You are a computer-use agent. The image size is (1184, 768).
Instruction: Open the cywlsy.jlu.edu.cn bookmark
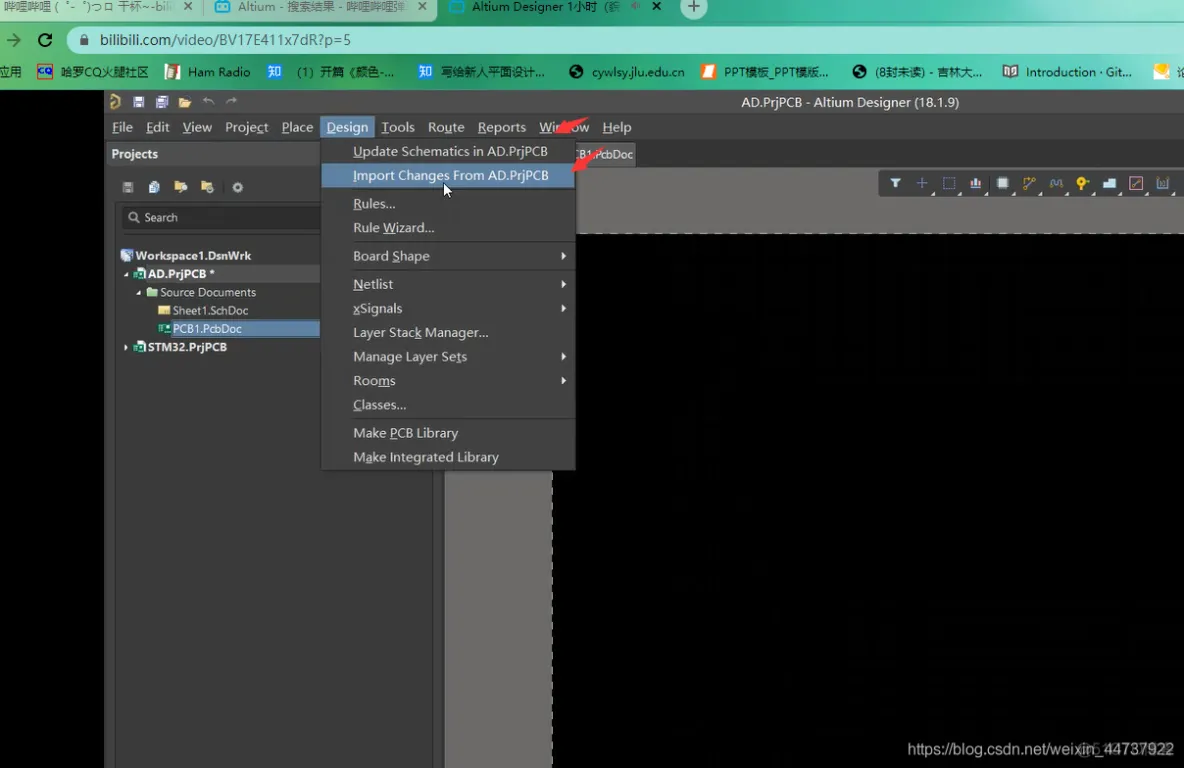pos(627,72)
